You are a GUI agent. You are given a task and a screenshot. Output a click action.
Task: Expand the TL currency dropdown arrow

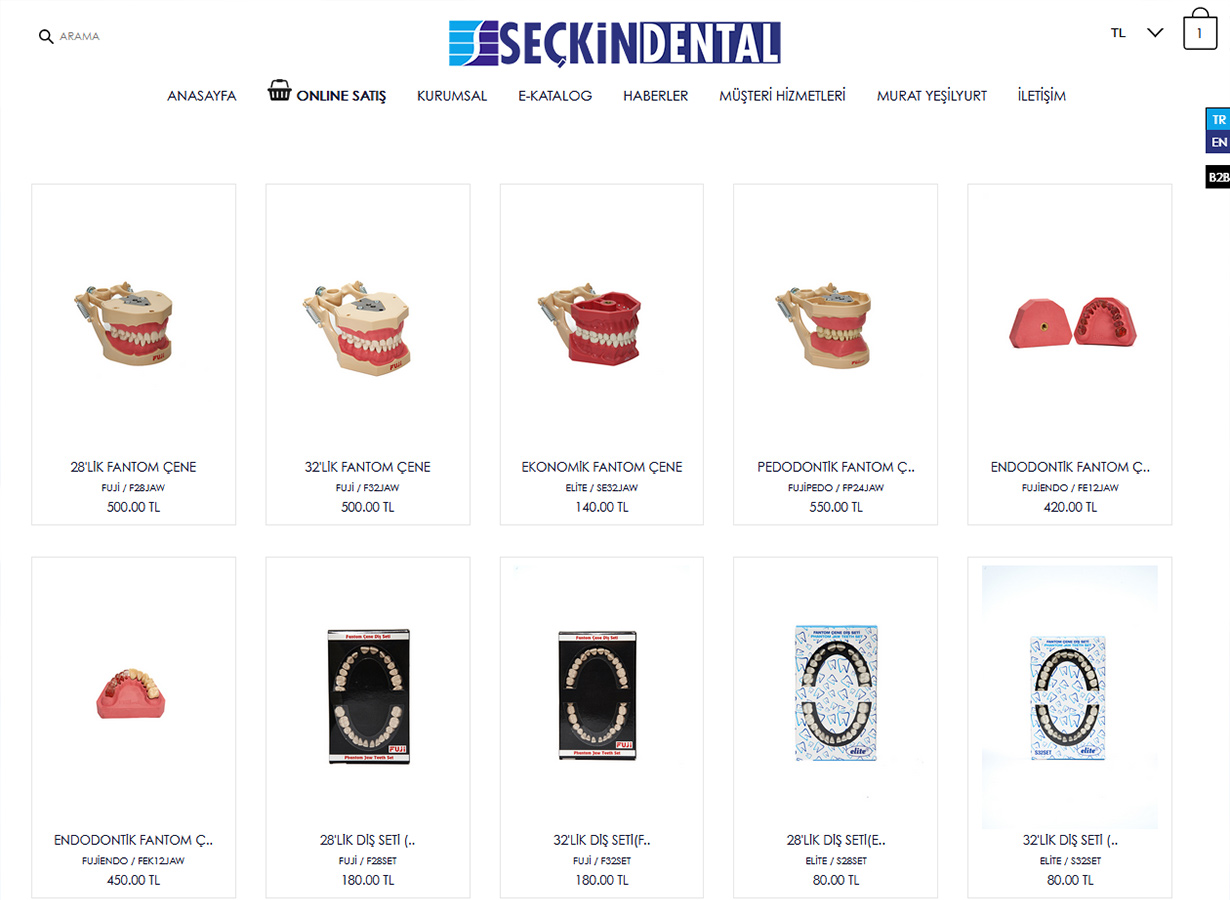point(1155,33)
